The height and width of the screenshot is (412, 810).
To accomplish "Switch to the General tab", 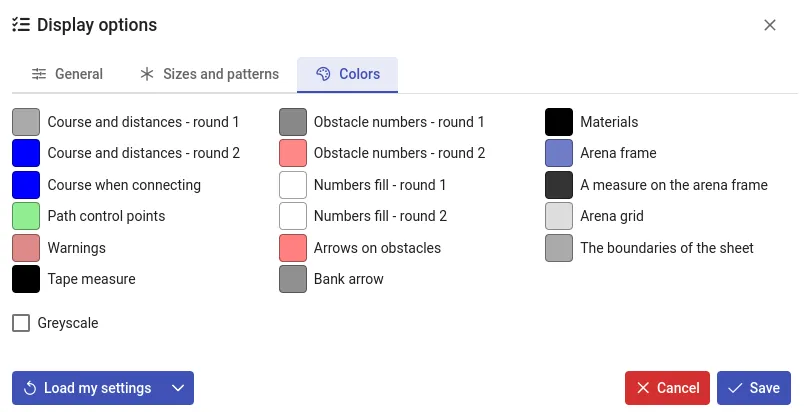I will (67, 74).
